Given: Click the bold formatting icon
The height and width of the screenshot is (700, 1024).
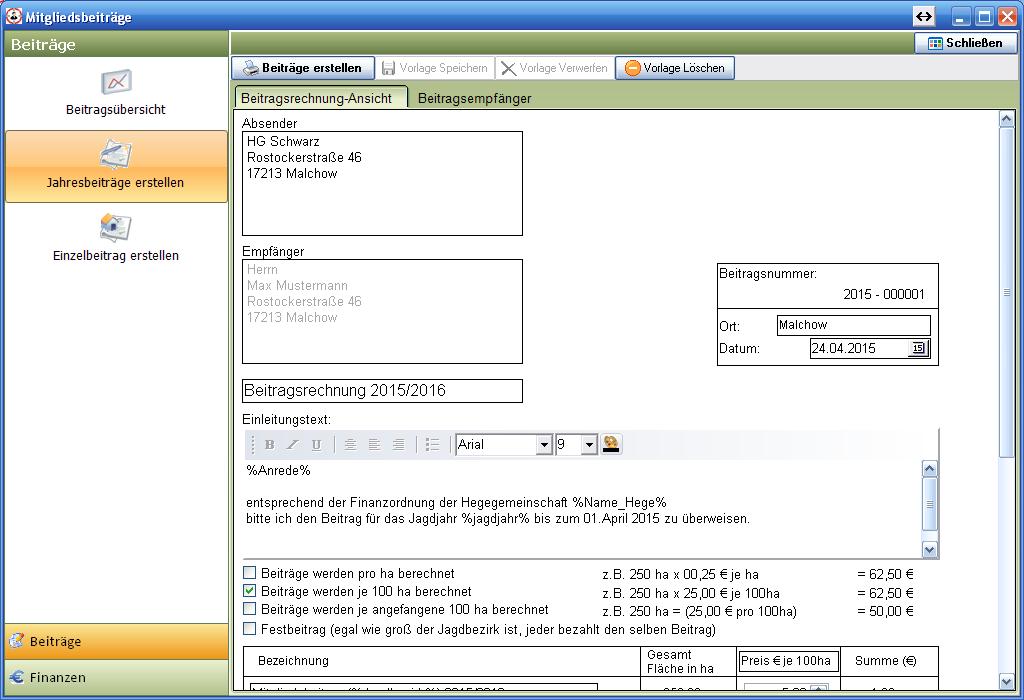Looking at the screenshot, I should click(x=269, y=445).
